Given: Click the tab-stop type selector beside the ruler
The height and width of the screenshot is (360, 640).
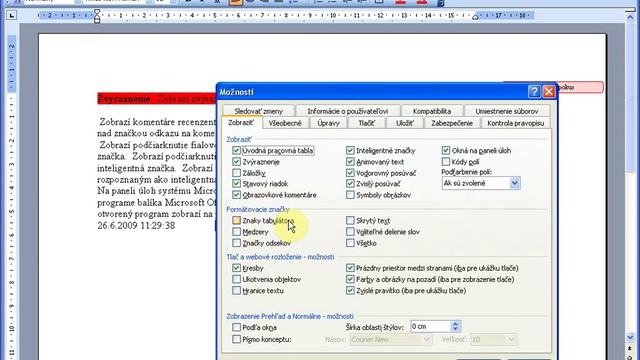Looking at the screenshot, I should pos(11,16).
